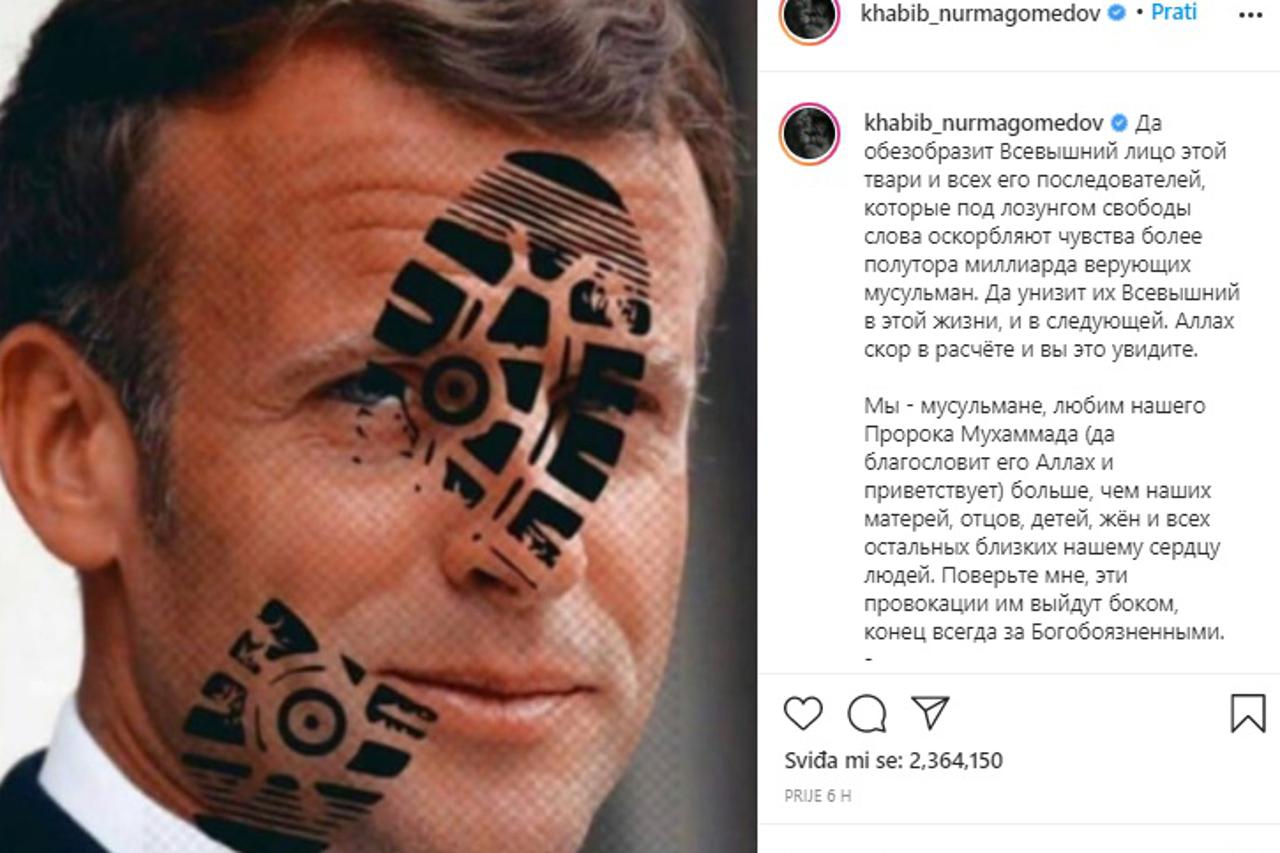The image size is (1280, 853).
Task: Open khabib_nurmagomedov profile from the header username
Action: (982, 13)
